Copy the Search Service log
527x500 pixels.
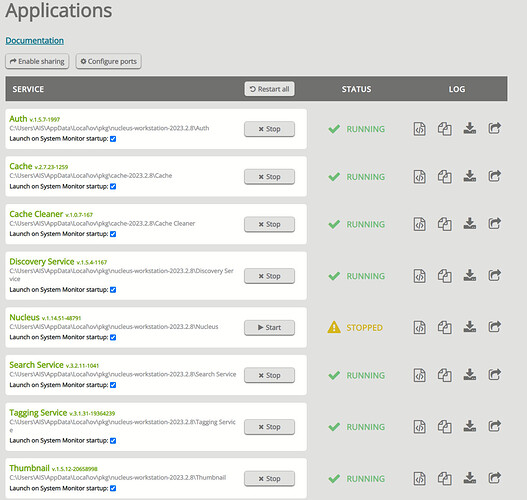point(444,375)
